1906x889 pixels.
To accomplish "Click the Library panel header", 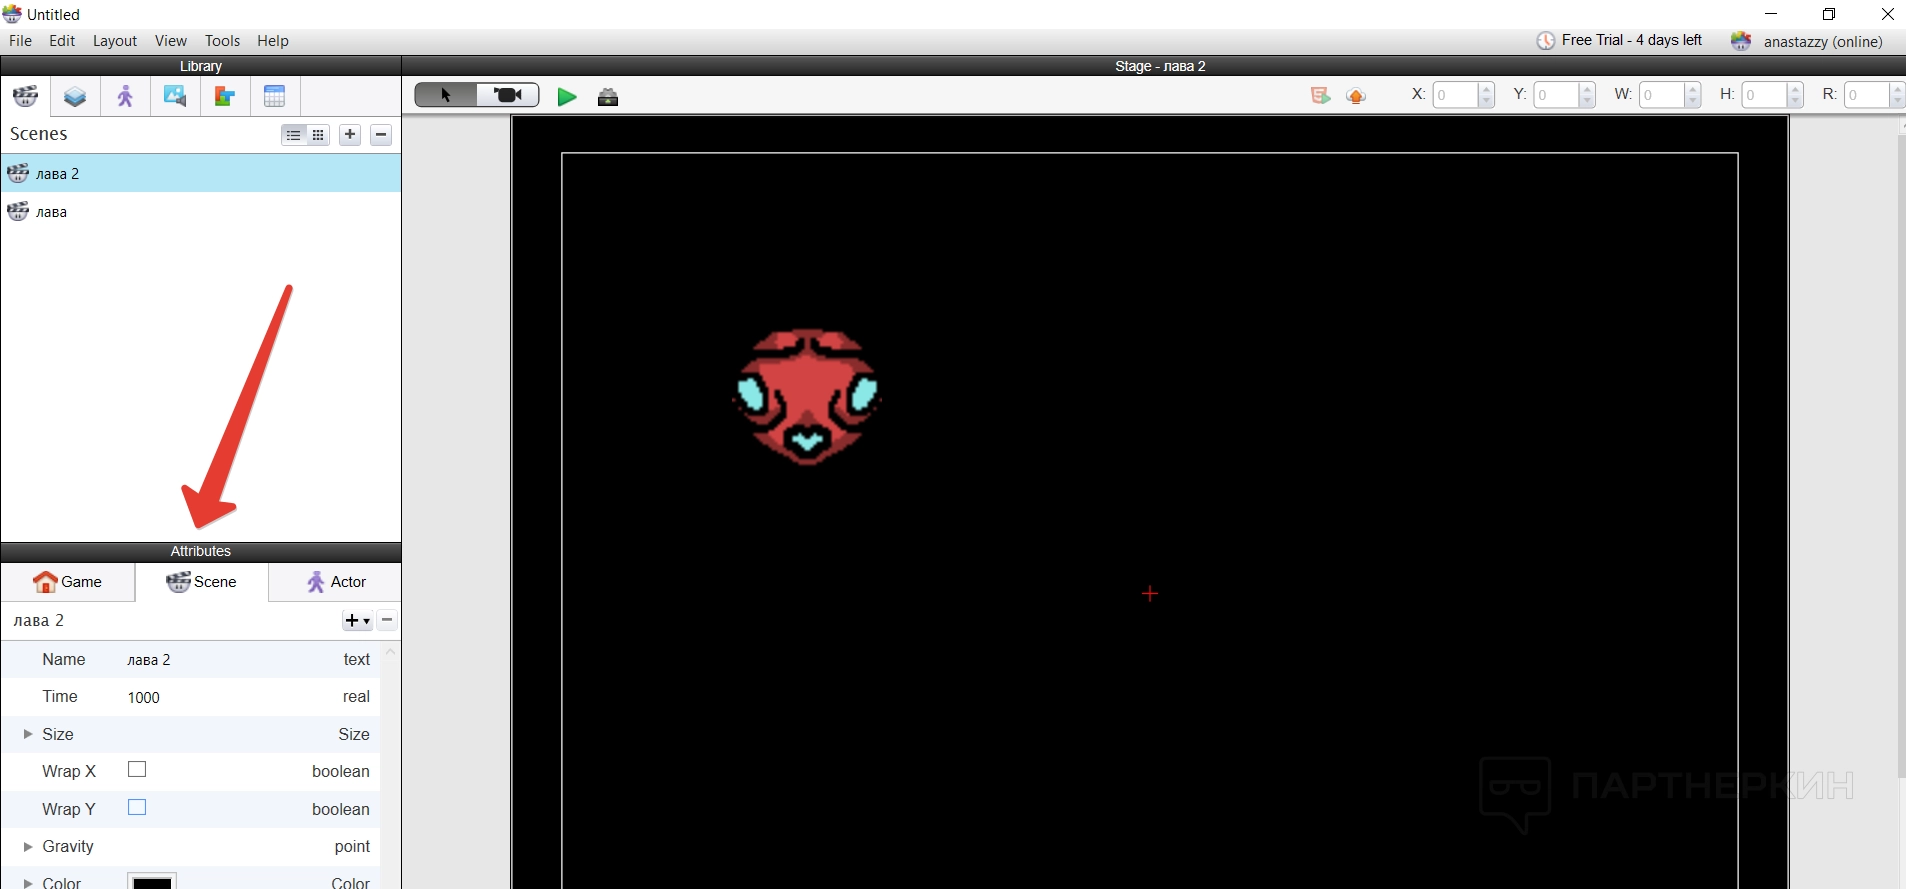I will 200,66.
